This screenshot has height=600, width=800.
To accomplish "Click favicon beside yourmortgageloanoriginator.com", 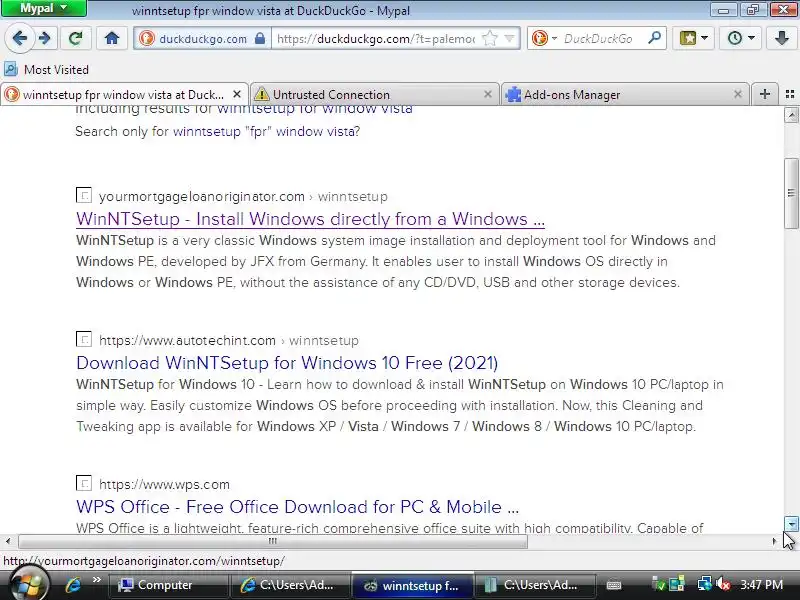I will [x=84, y=195].
